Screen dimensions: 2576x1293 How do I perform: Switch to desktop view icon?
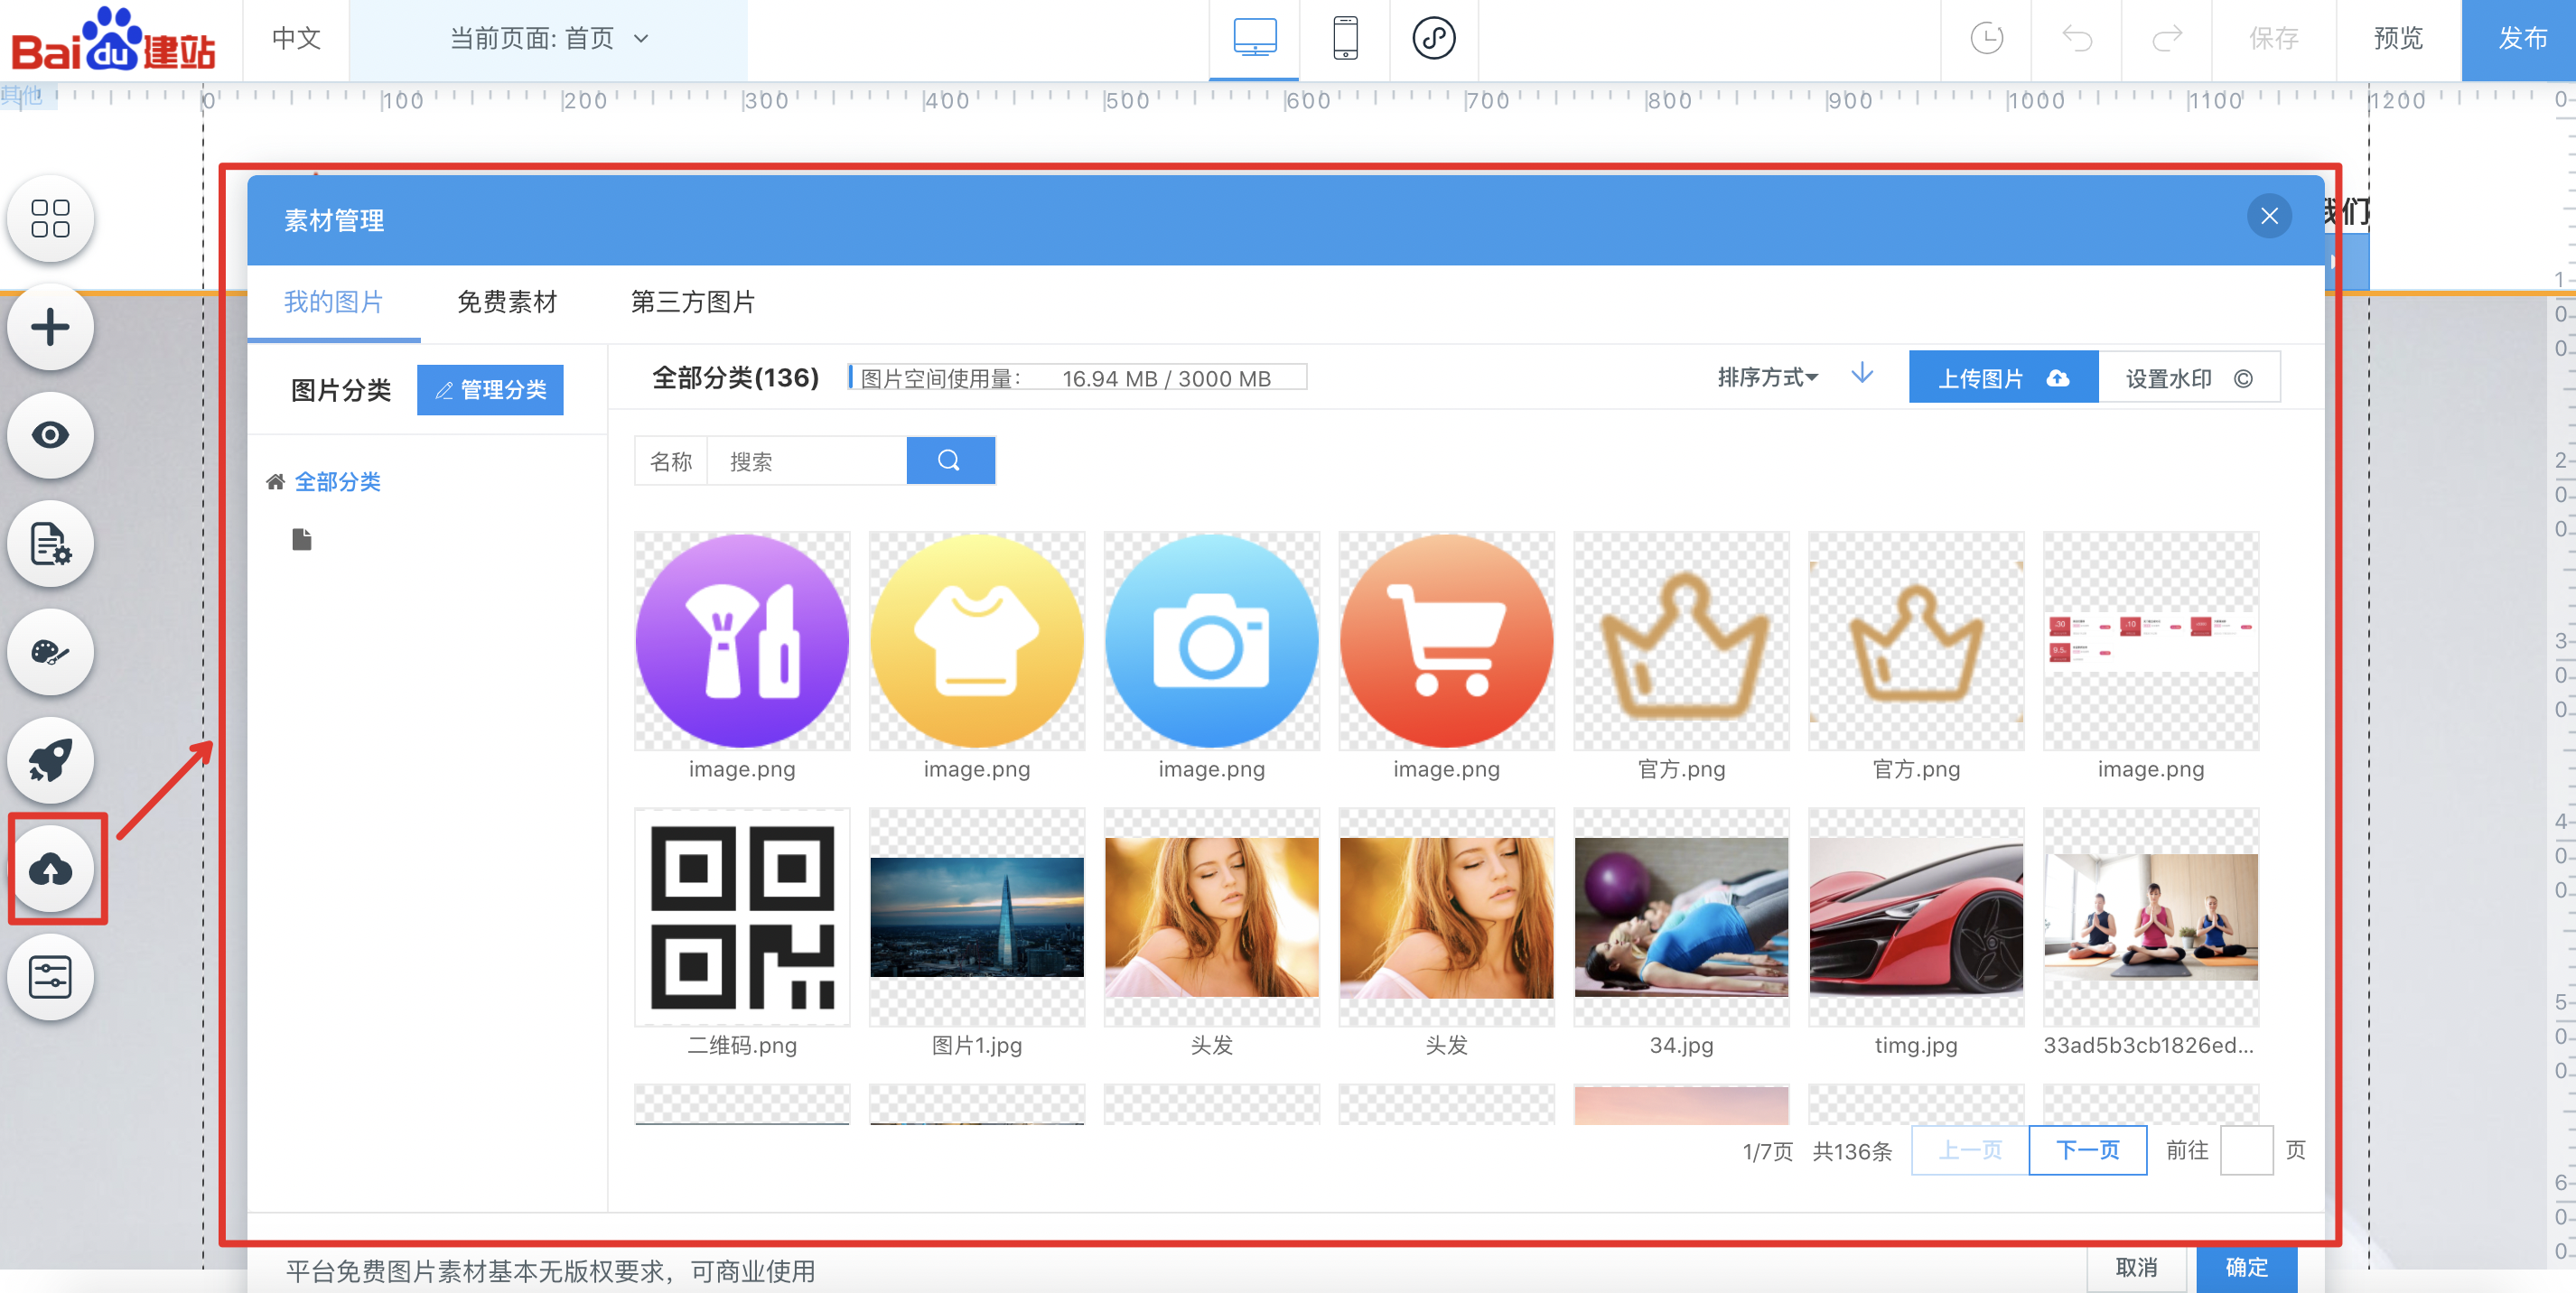click(1254, 39)
